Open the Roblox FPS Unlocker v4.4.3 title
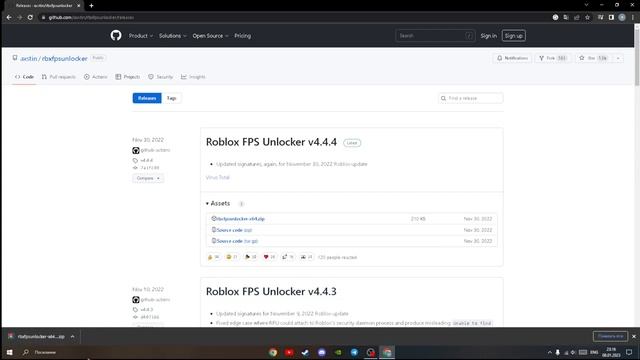The height and width of the screenshot is (360, 640). click(271, 291)
